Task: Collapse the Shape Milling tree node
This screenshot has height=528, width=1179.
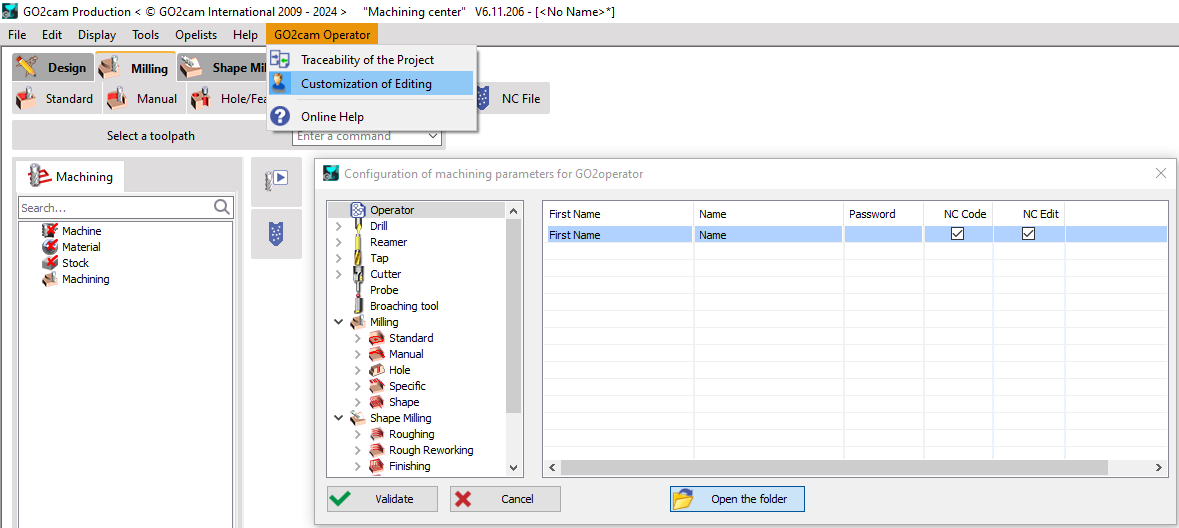Action: 339,418
